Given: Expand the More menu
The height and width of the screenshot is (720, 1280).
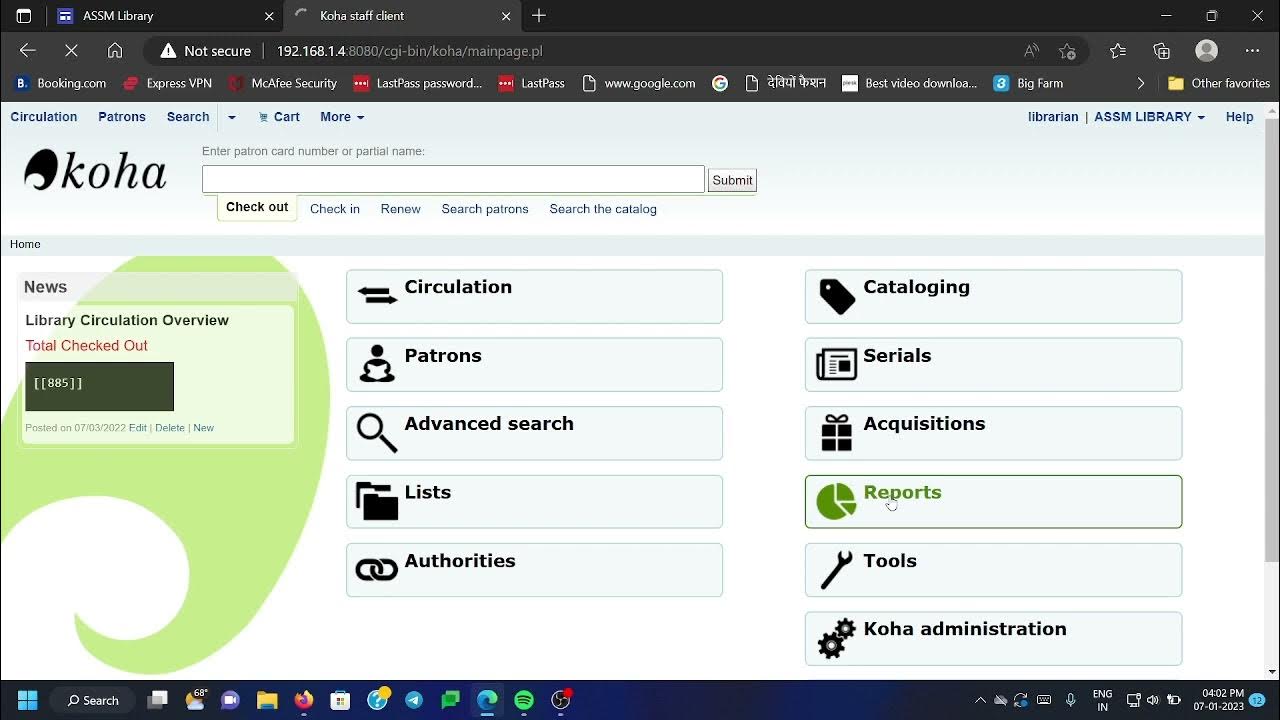Looking at the screenshot, I should coord(342,117).
